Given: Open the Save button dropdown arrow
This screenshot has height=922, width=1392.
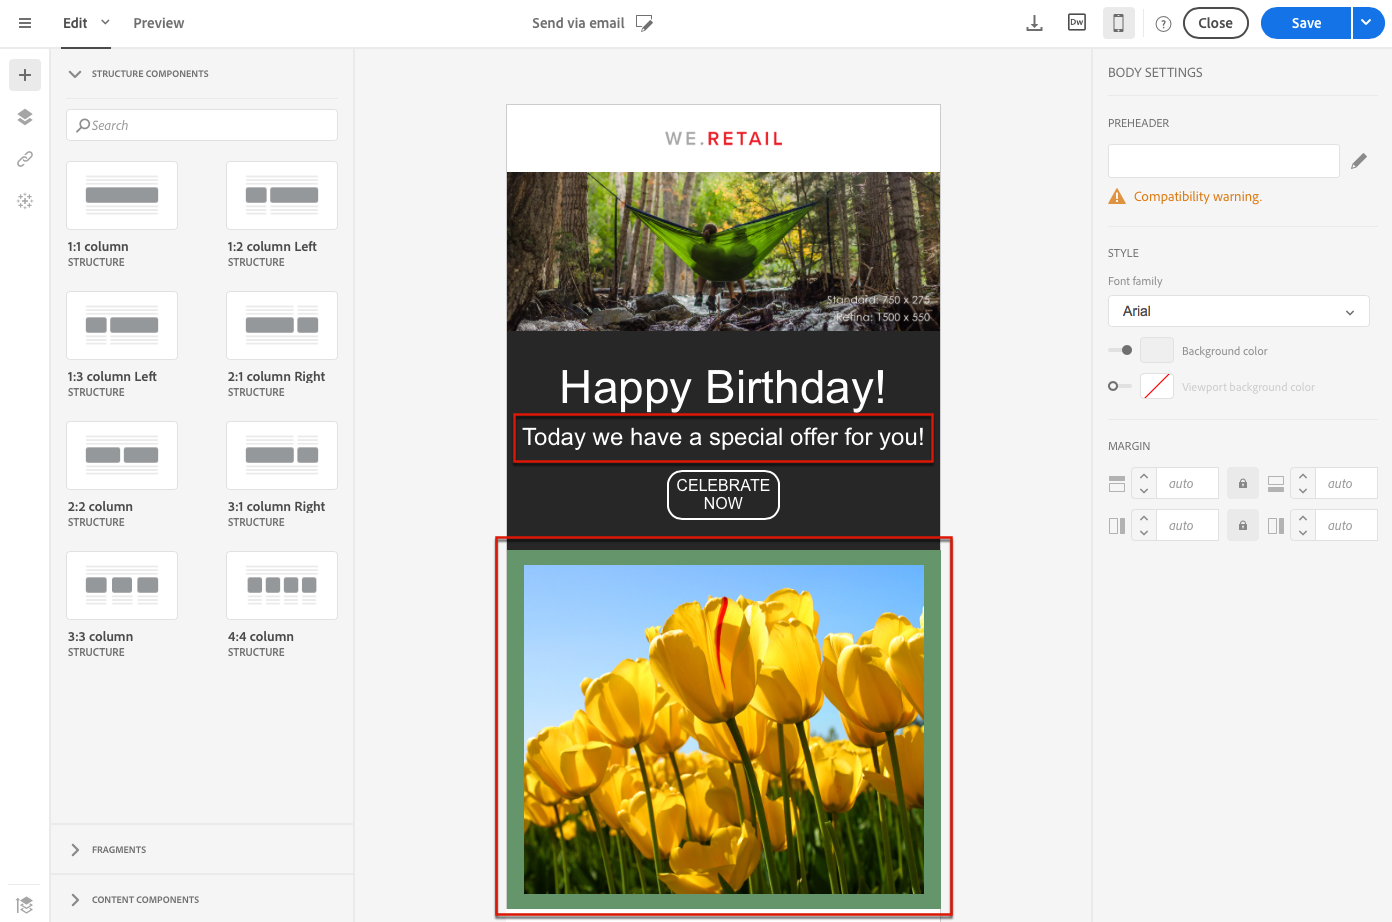Looking at the screenshot, I should (1368, 23).
